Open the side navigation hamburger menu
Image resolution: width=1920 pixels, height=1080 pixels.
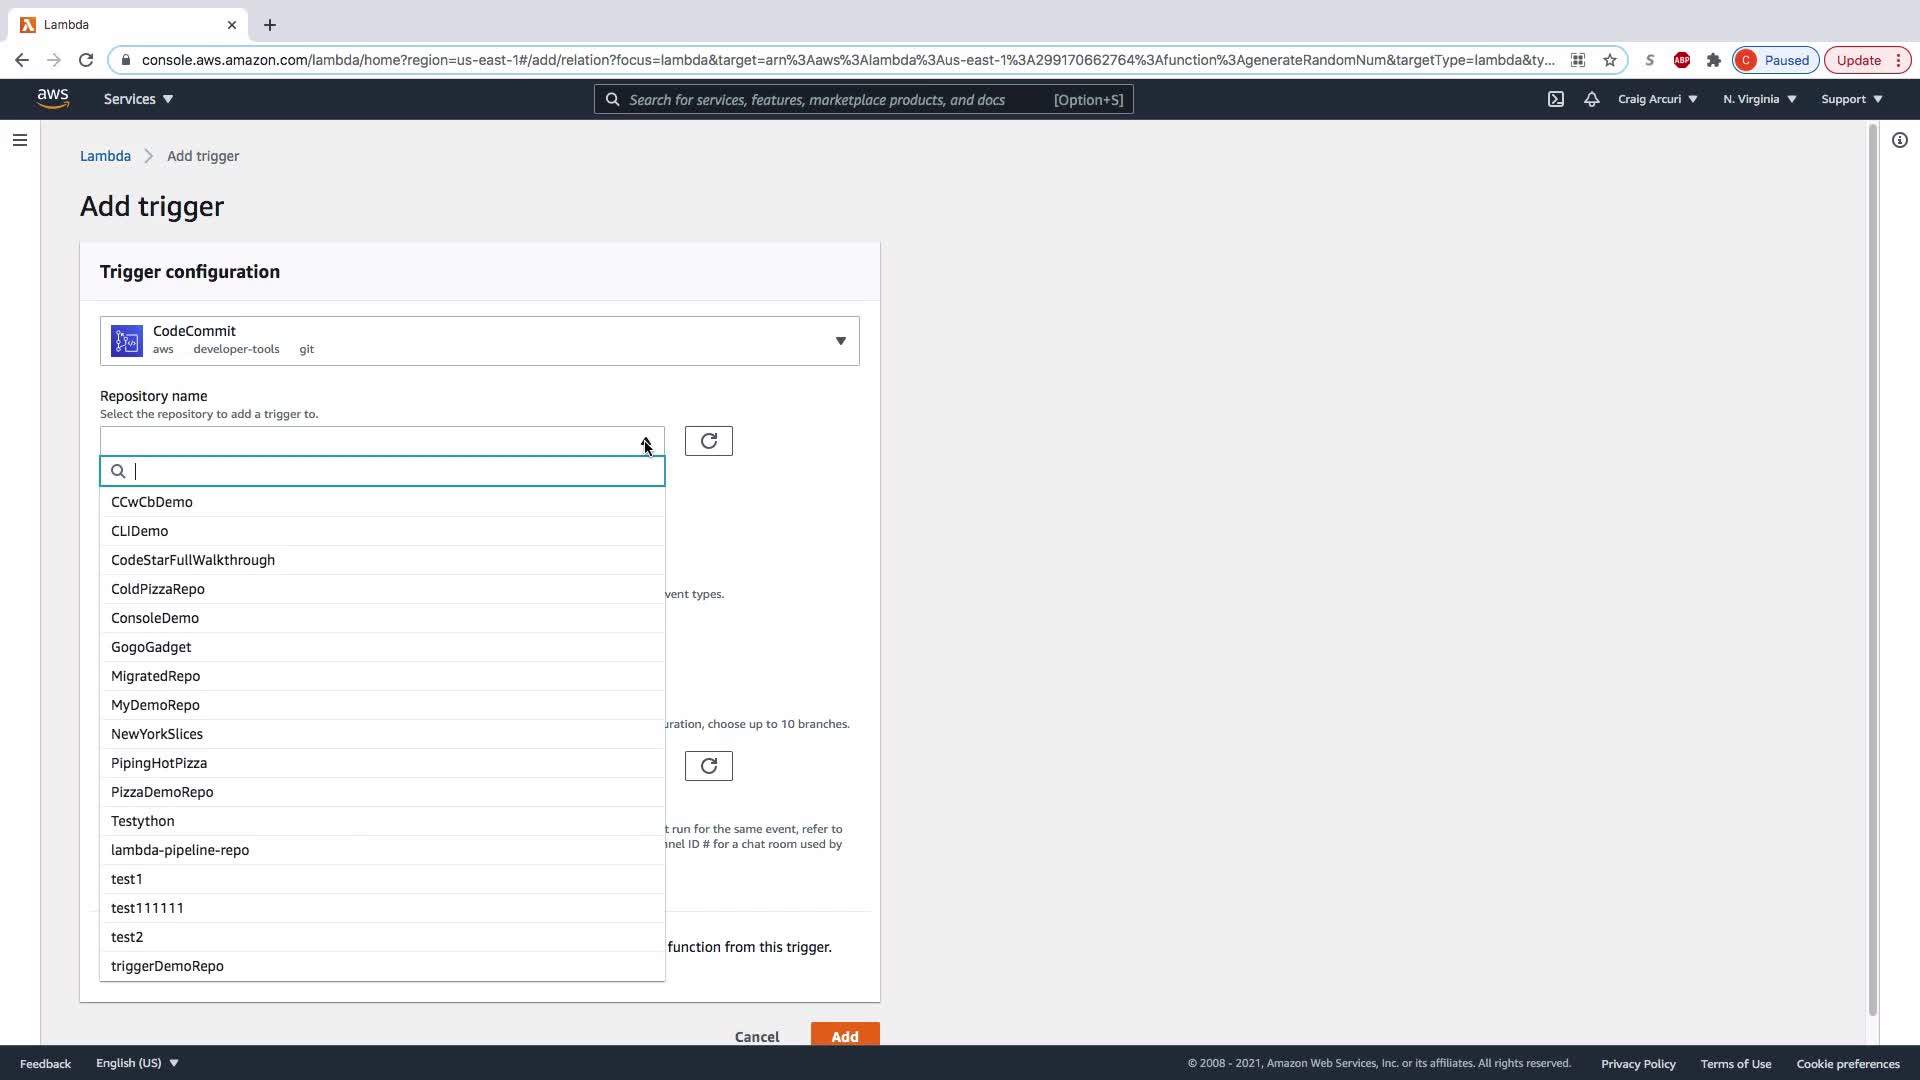coord(19,140)
